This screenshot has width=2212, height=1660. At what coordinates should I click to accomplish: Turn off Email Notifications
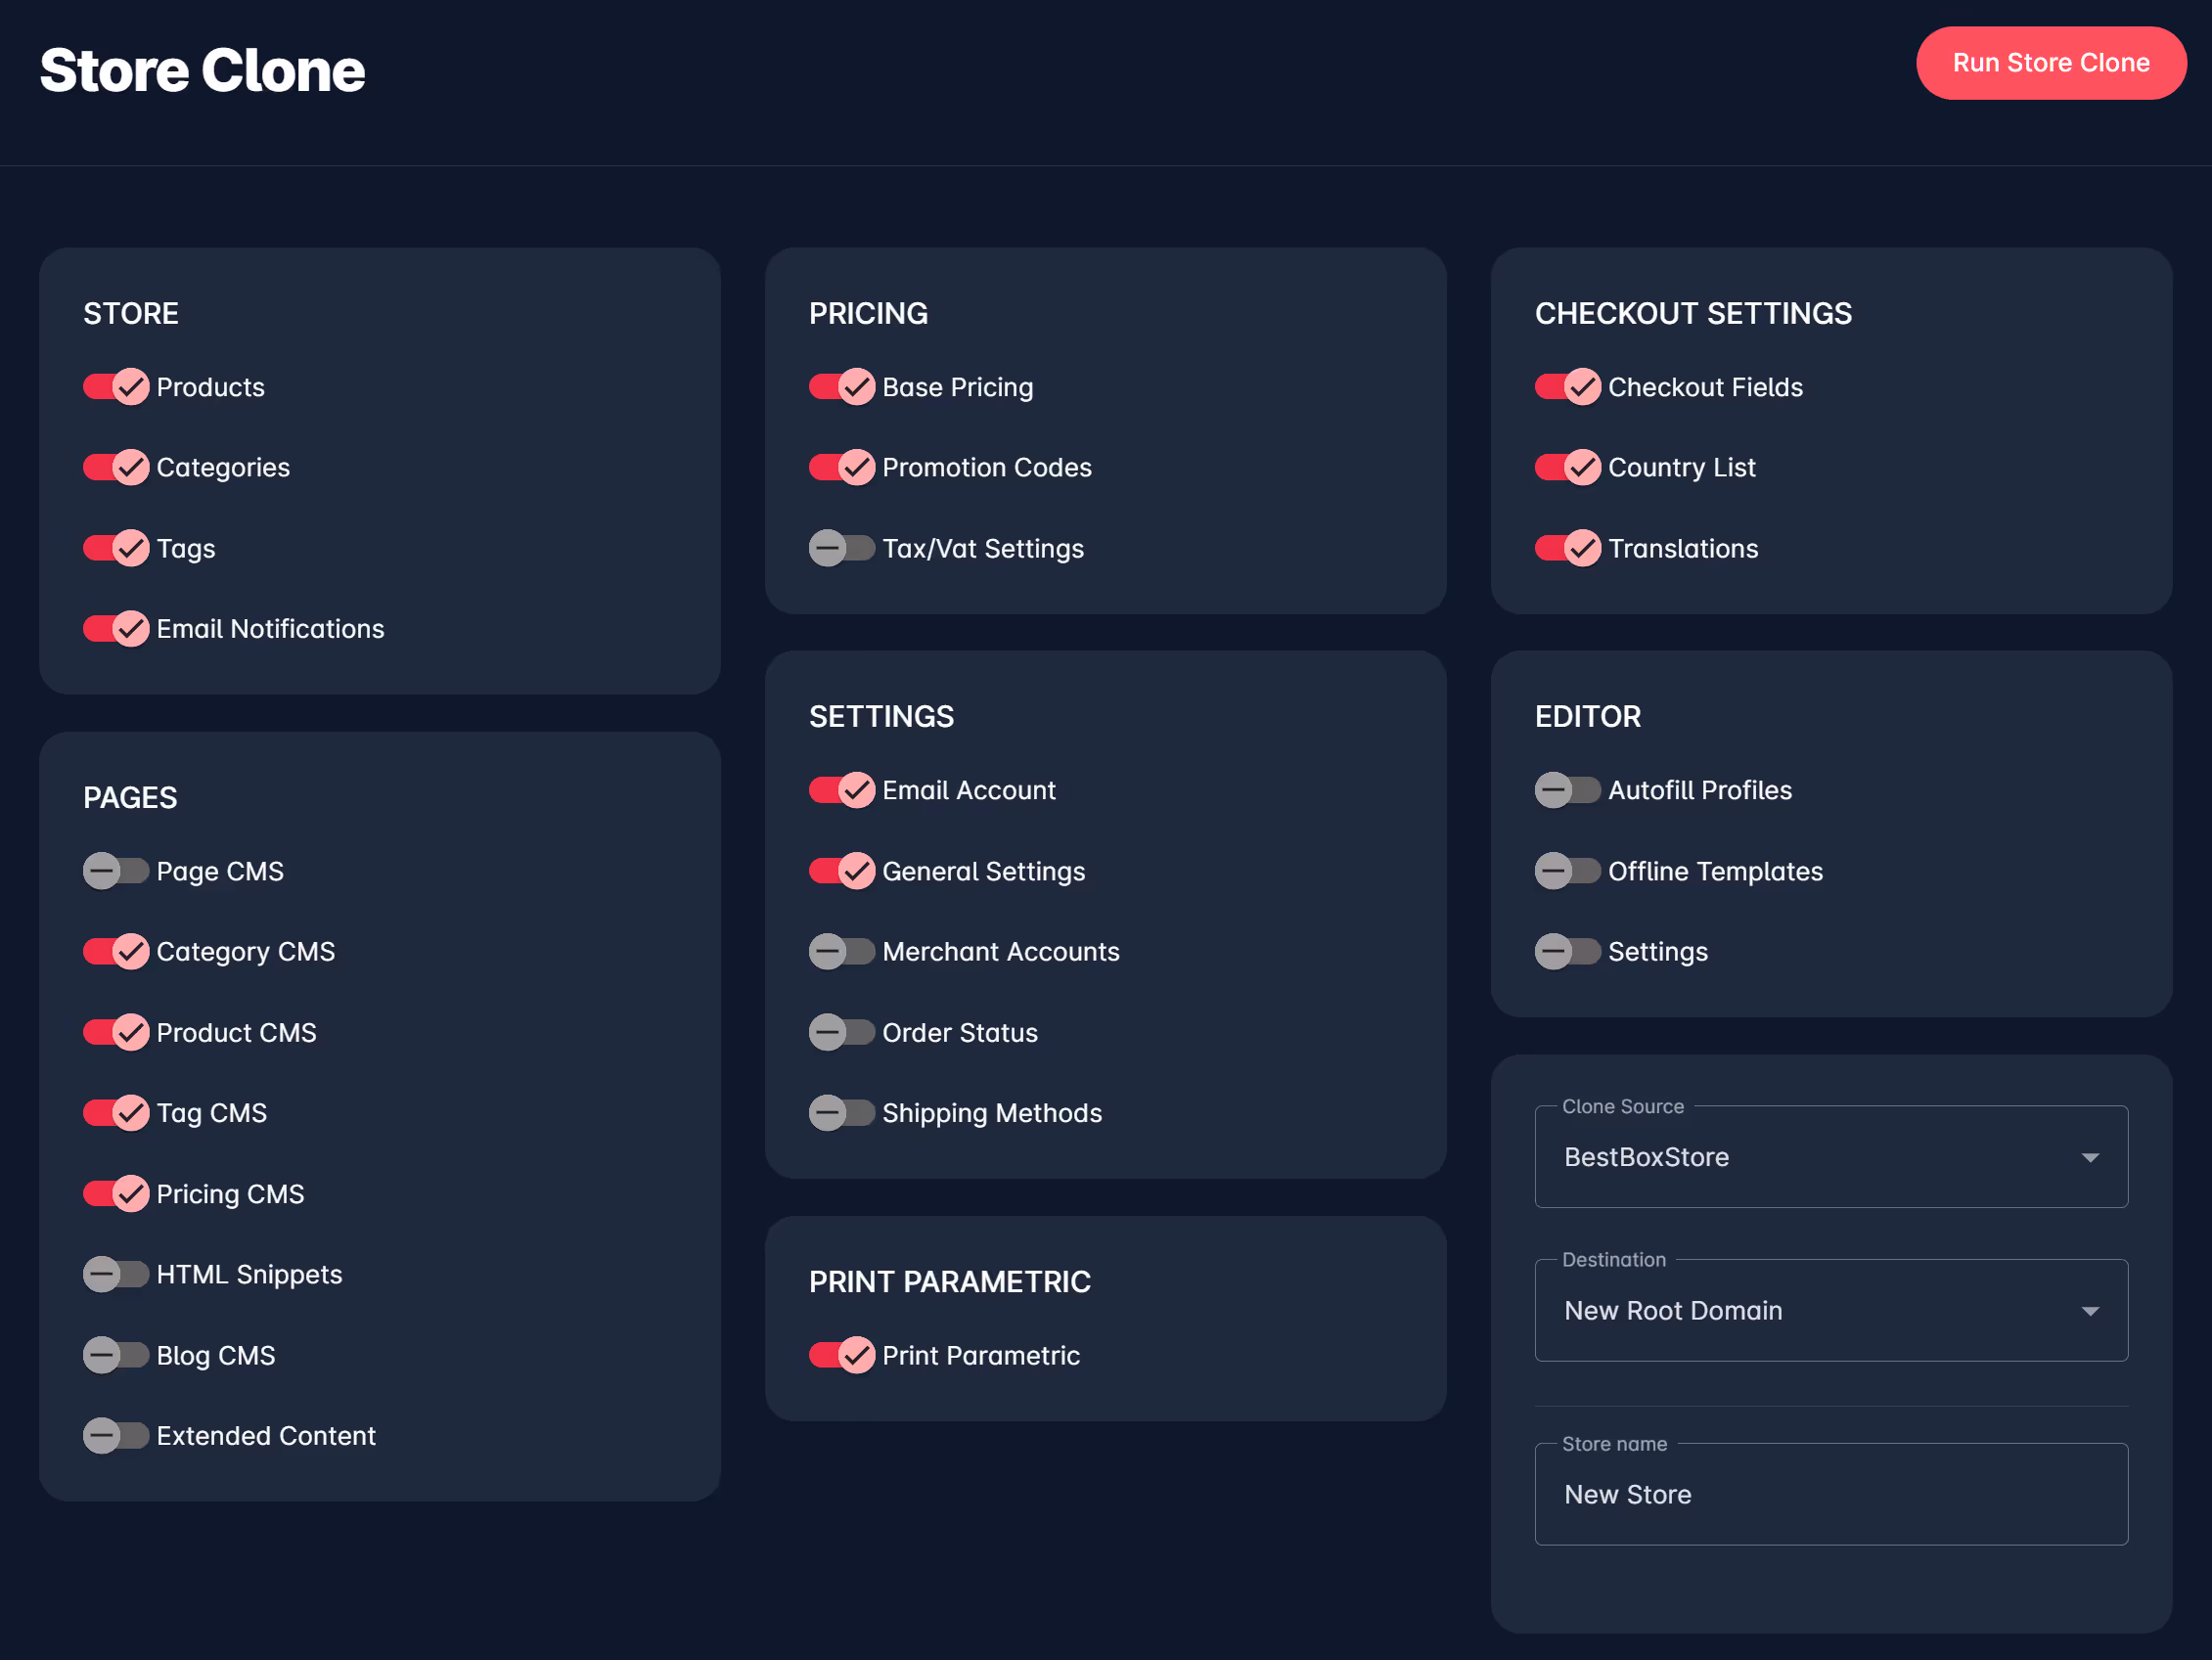(x=116, y=628)
